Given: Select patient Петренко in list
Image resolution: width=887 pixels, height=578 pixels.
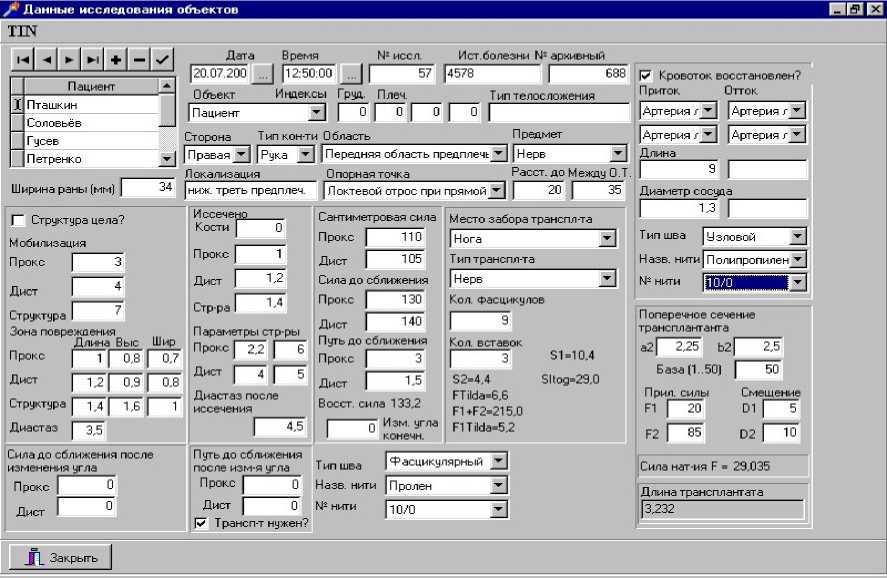Looking at the screenshot, I should tap(92, 159).
